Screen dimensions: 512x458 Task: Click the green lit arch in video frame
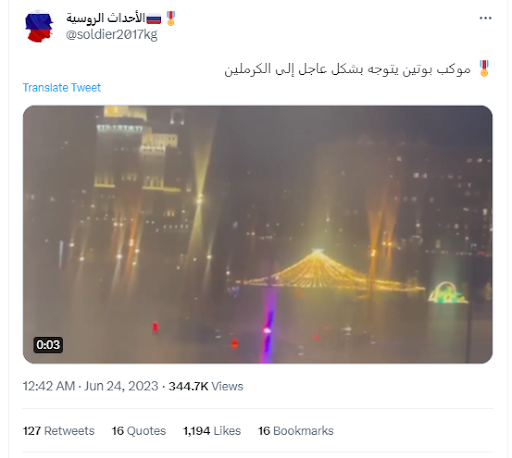click(x=448, y=293)
